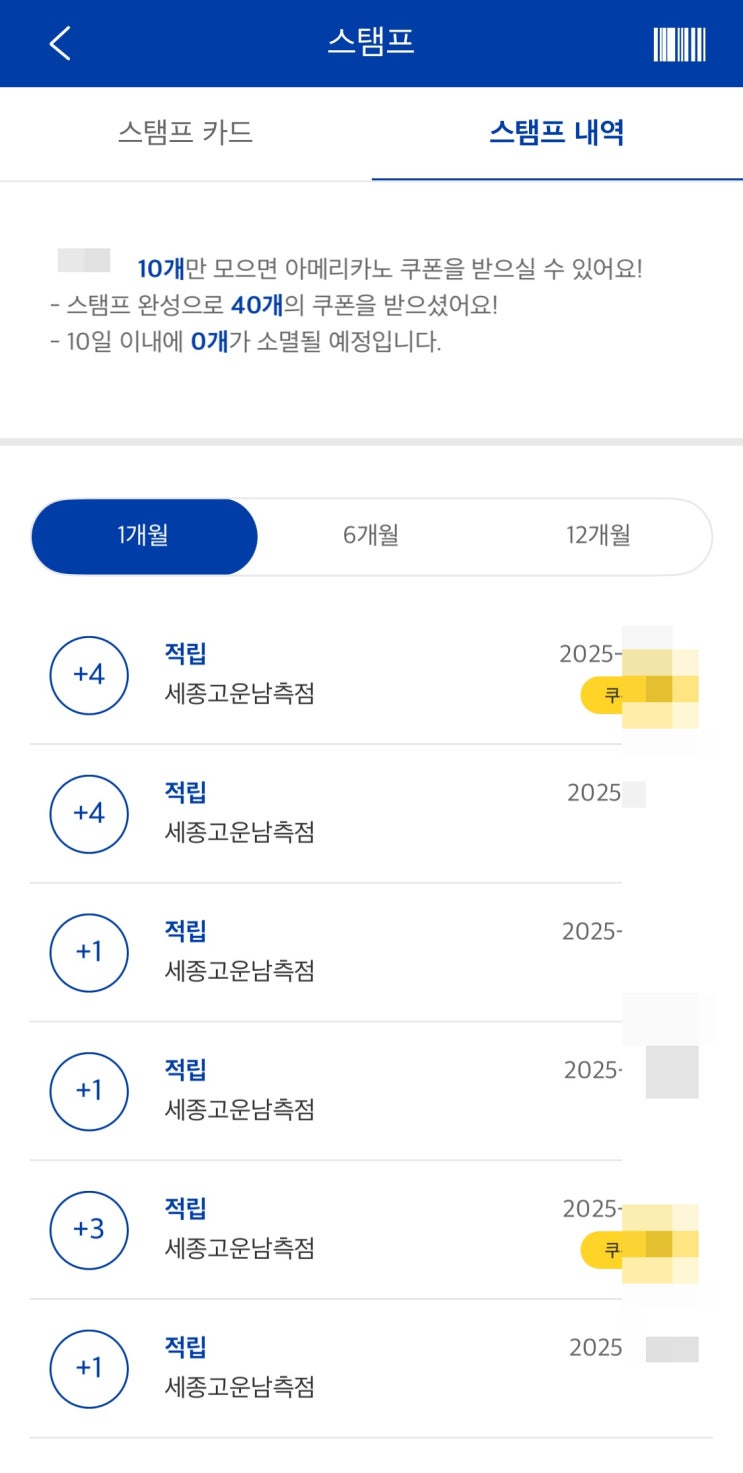Tap the back arrow in header
743x1473 pixels.
60,43
